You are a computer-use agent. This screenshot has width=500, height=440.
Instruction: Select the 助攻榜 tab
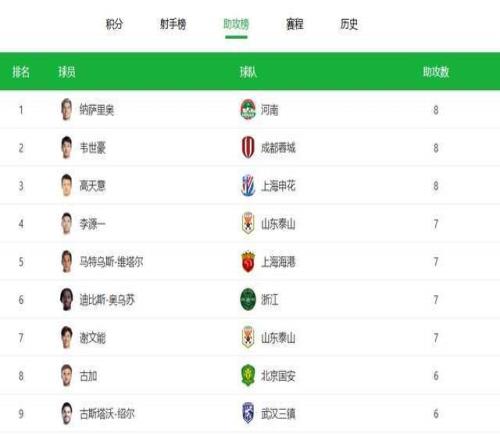[236, 24]
